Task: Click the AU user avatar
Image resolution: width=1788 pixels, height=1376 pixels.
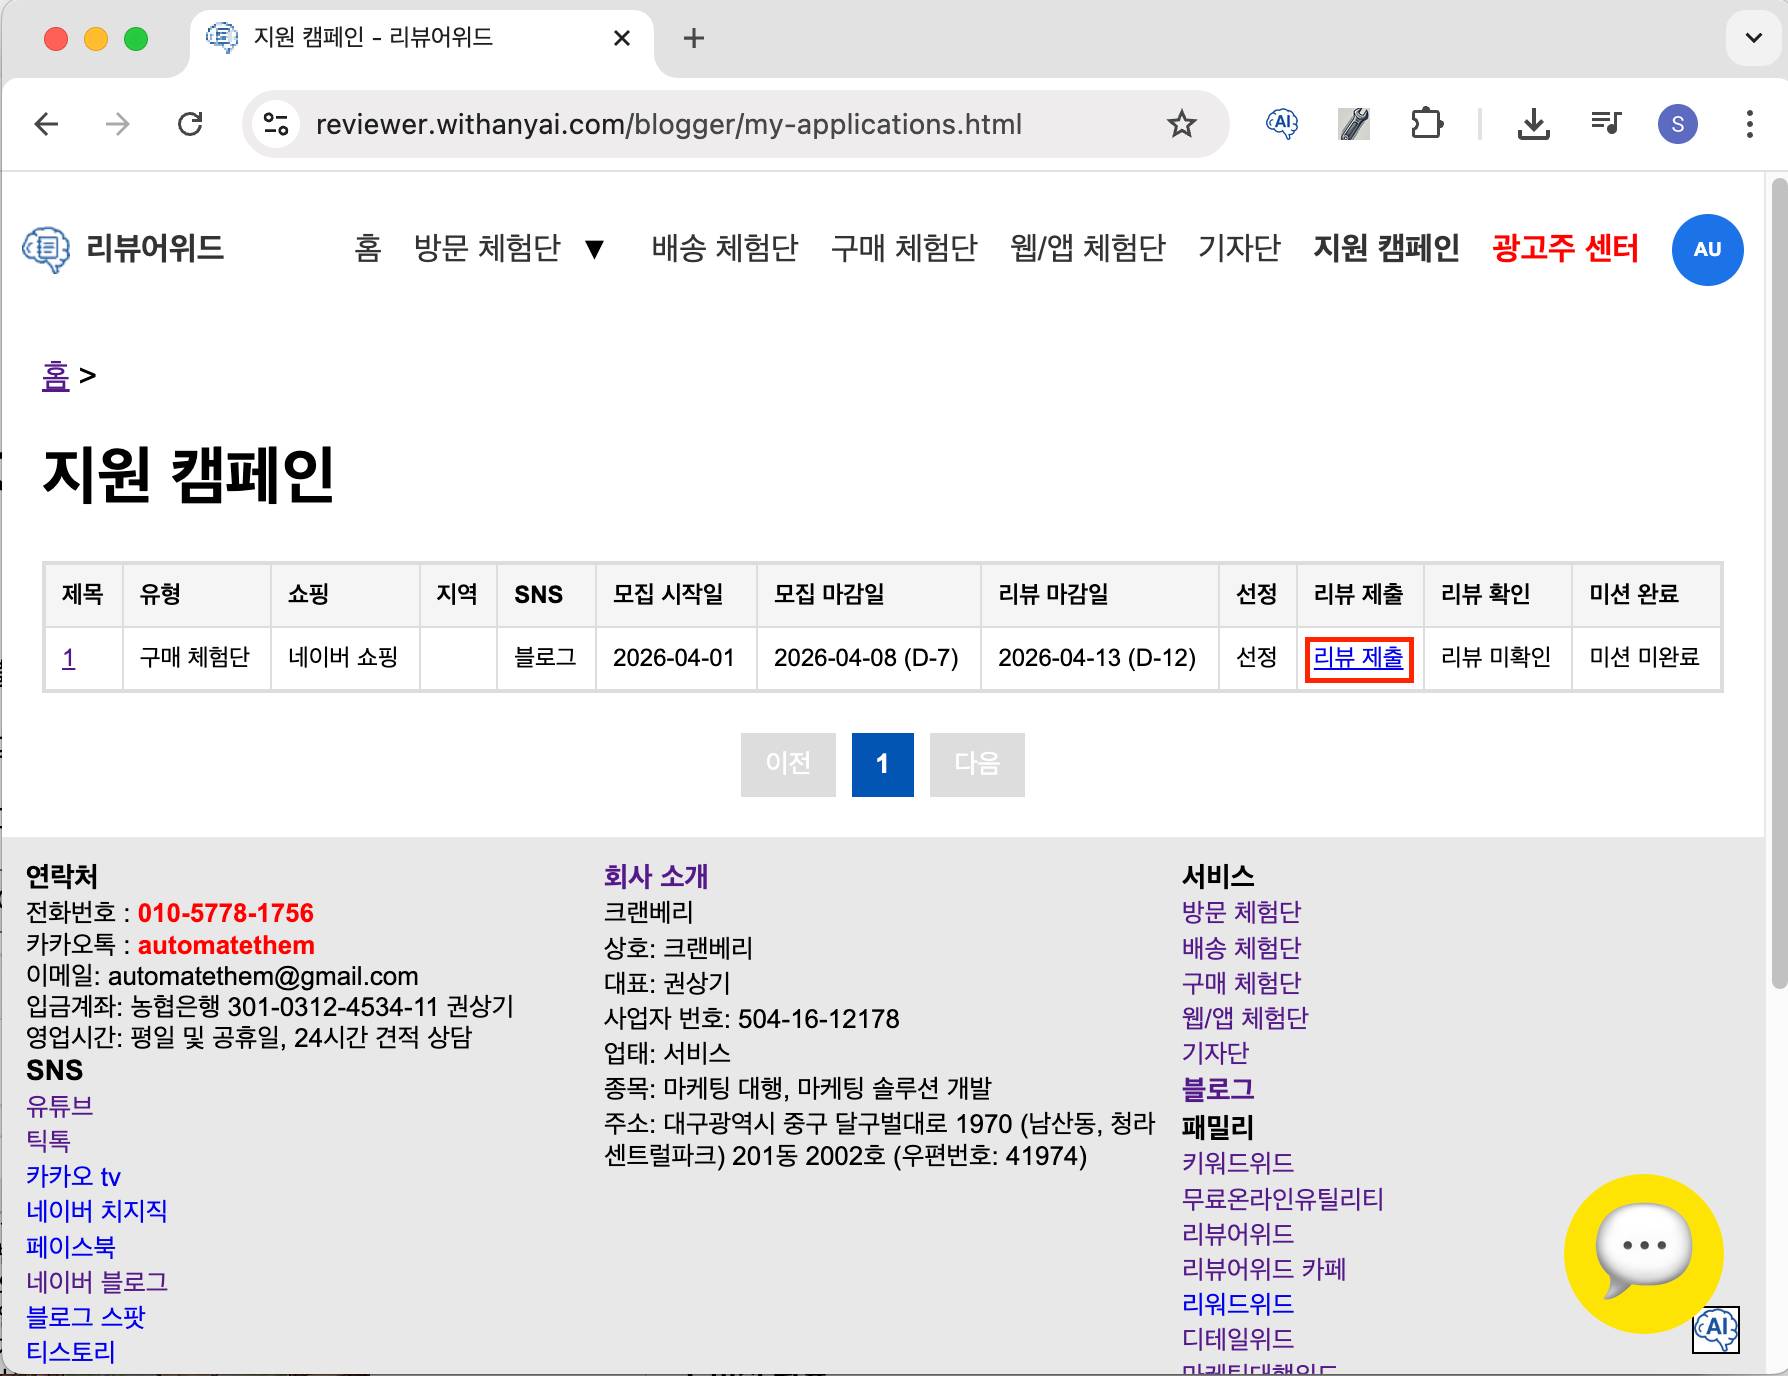Action: pos(1707,250)
